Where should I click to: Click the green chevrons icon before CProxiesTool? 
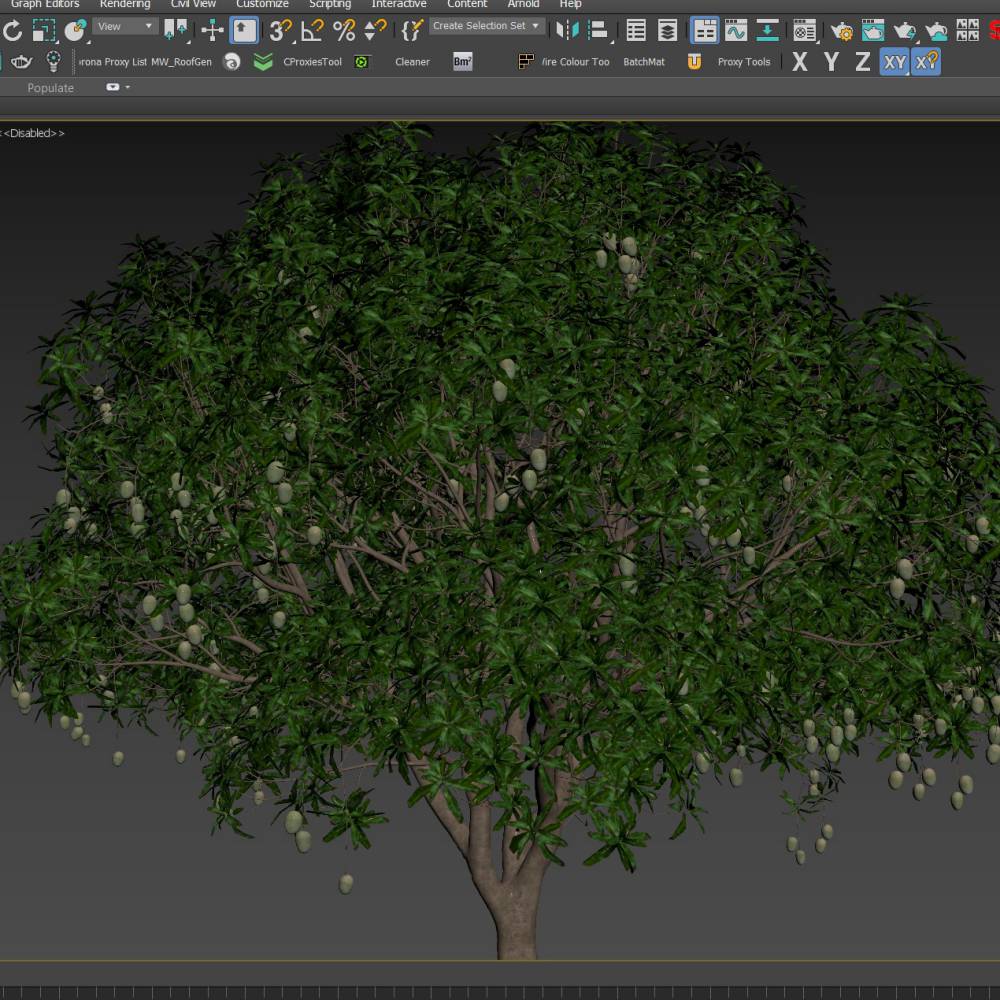(262, 62)
